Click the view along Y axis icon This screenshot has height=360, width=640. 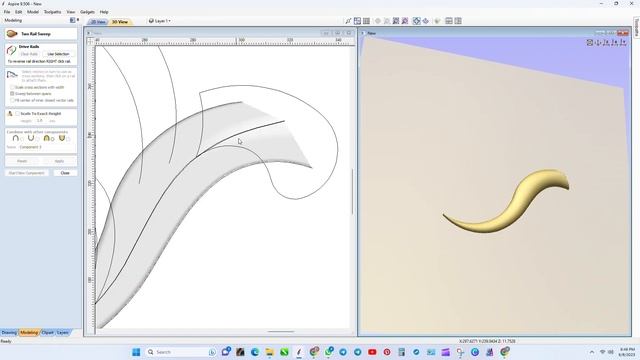[606, 42]
